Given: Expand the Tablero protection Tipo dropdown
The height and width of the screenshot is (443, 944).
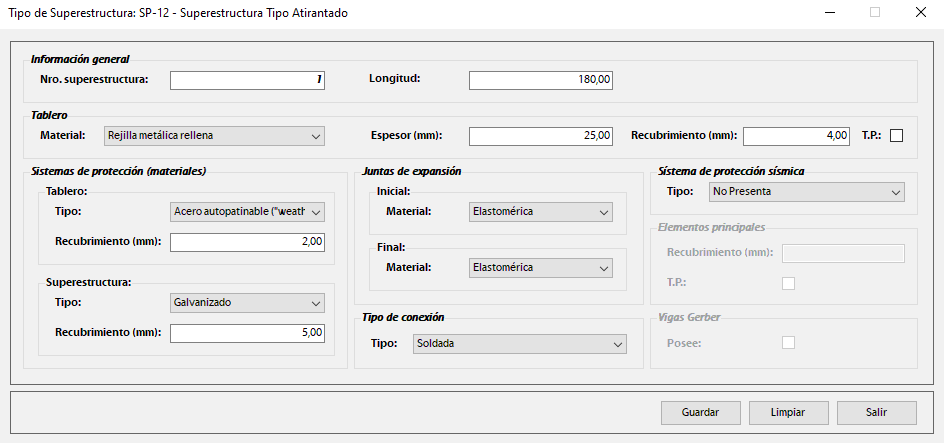Looking at the screenshot, I should 248,212.
